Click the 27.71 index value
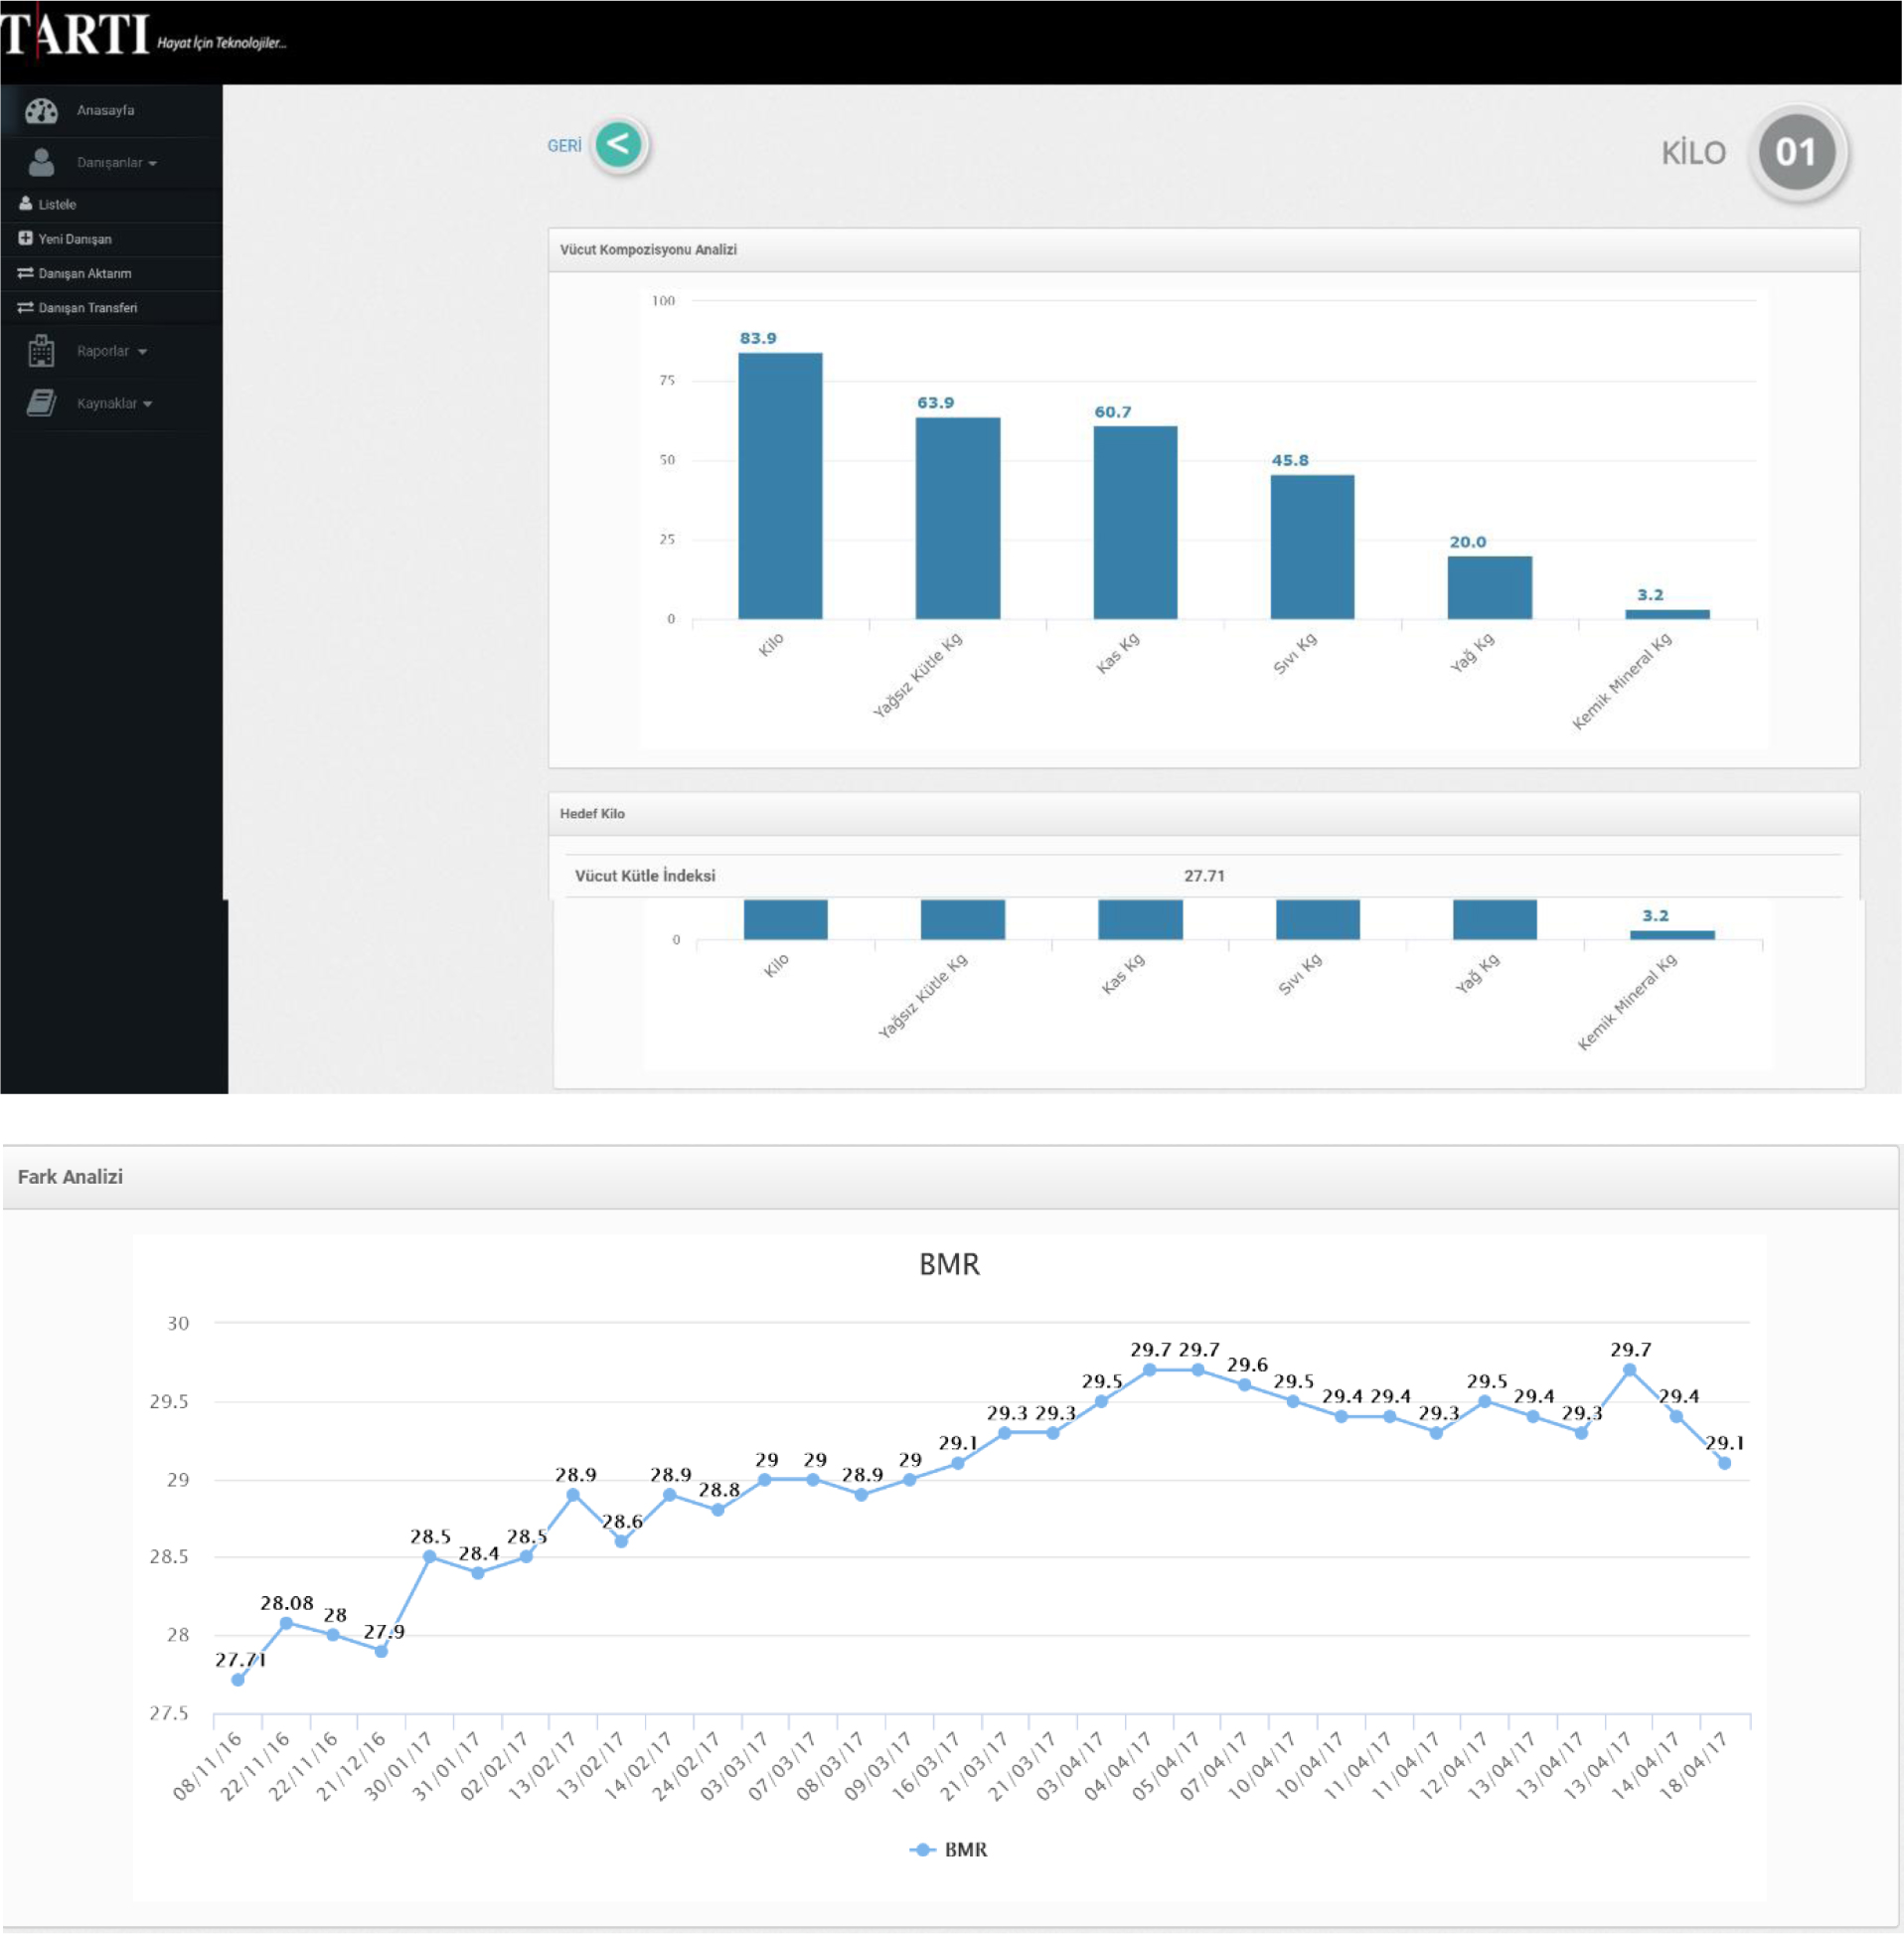Image resolution: width=1904 pixels, height=1934 pixels. [1204, 876]
